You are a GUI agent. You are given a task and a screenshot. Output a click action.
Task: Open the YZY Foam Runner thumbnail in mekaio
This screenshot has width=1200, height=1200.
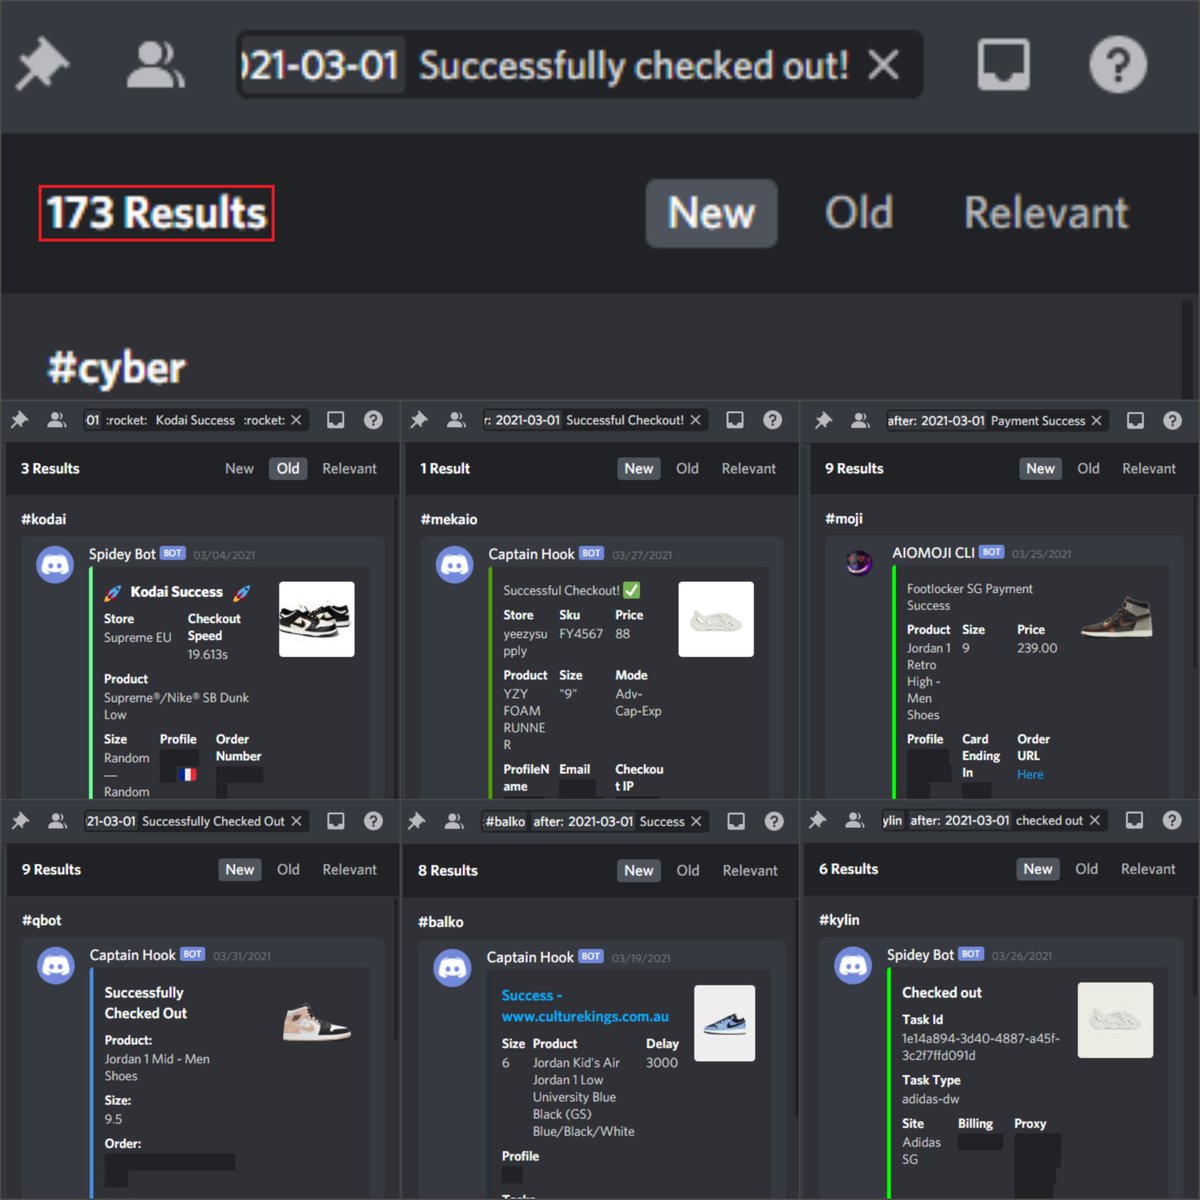(716, 619)
